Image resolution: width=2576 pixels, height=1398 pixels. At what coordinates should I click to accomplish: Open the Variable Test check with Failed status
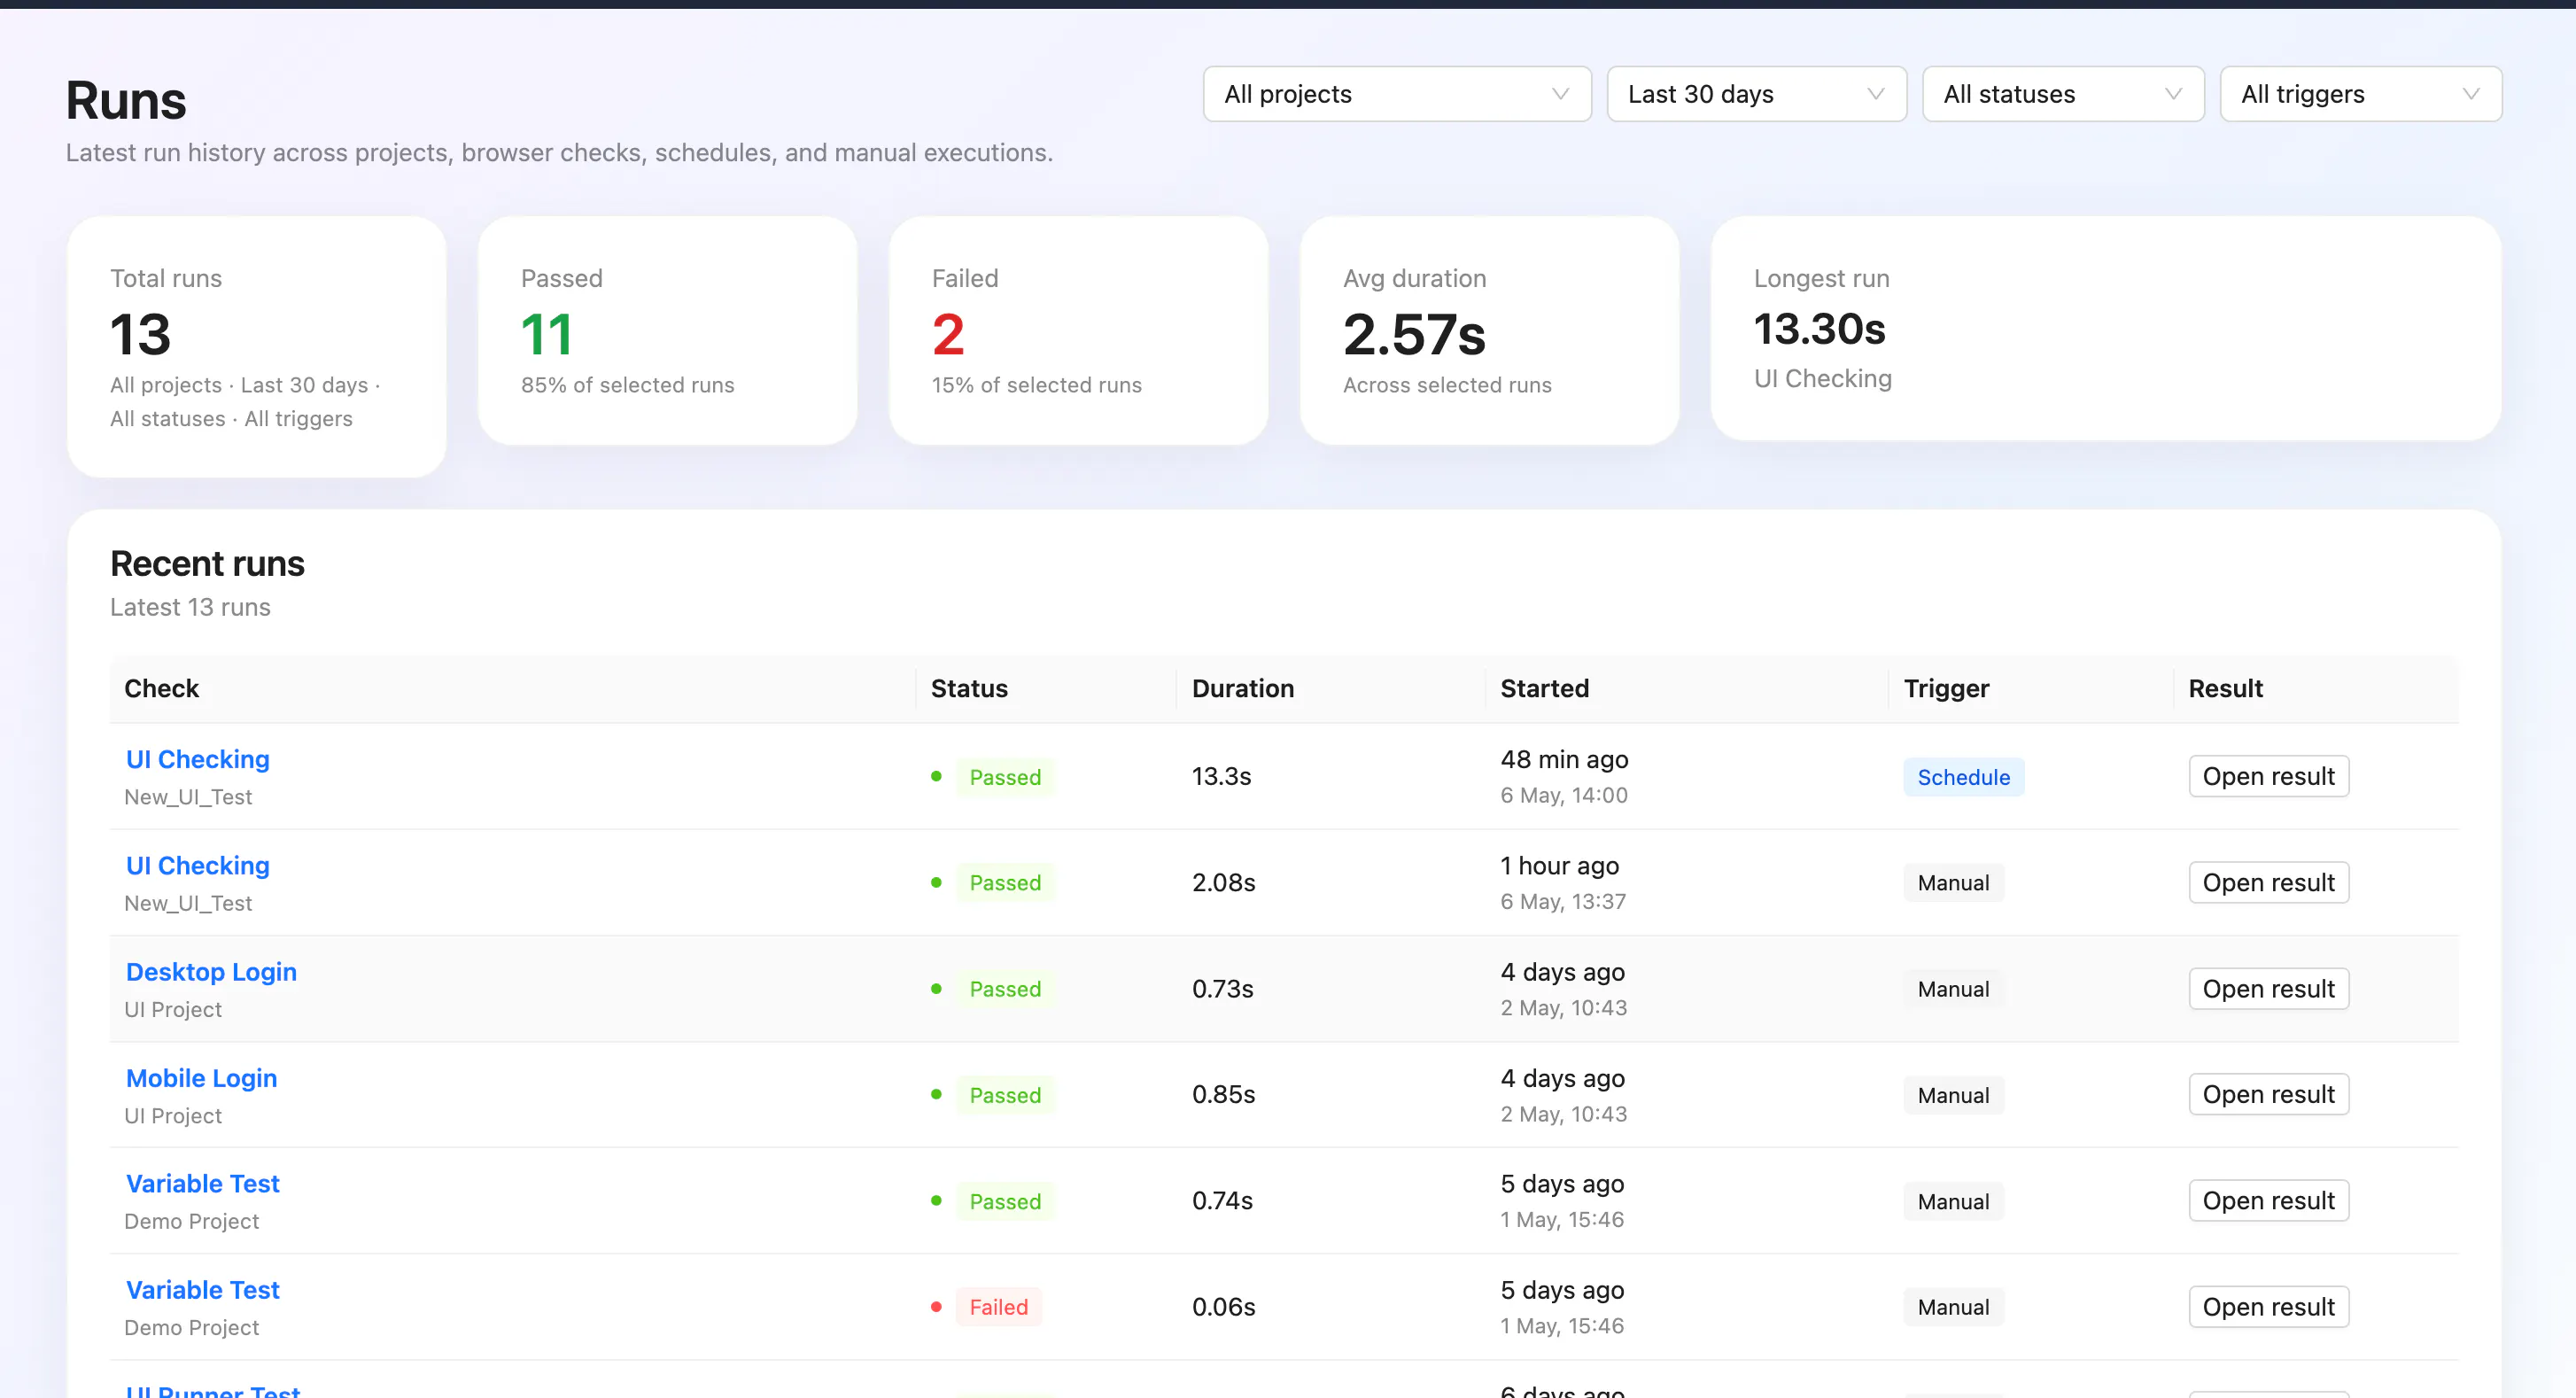point(202,1289)
